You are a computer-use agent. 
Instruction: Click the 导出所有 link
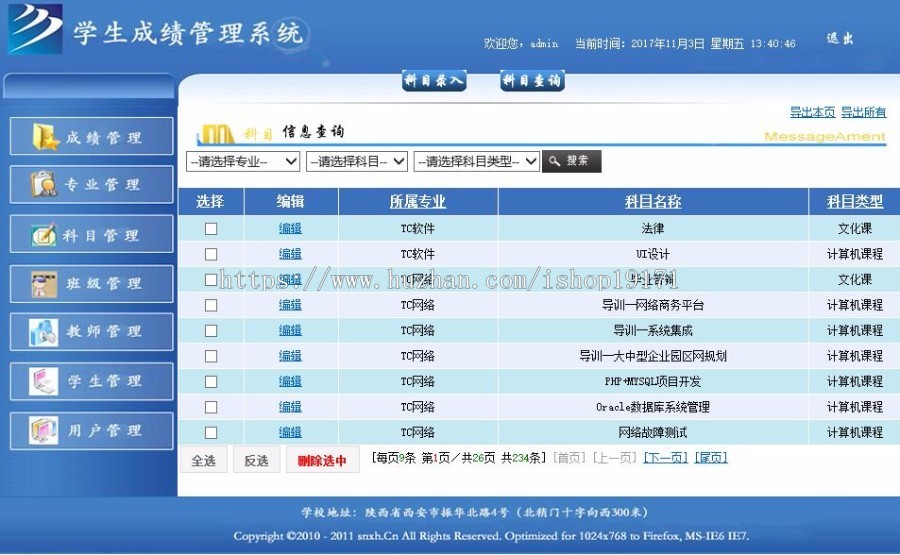pos(863,112)
